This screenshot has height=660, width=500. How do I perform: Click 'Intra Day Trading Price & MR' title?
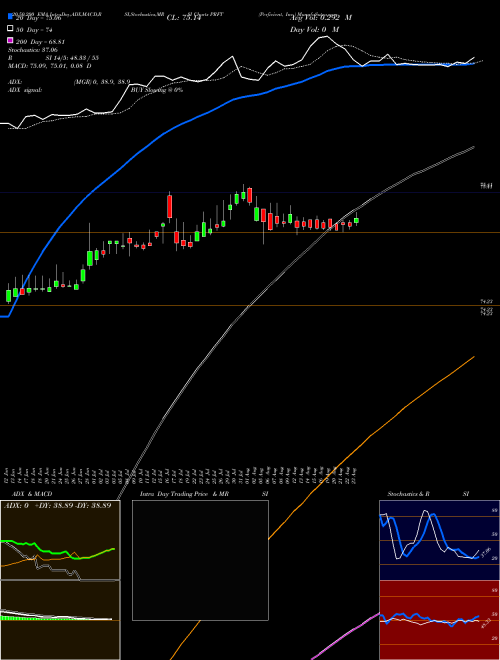[184, 494]
